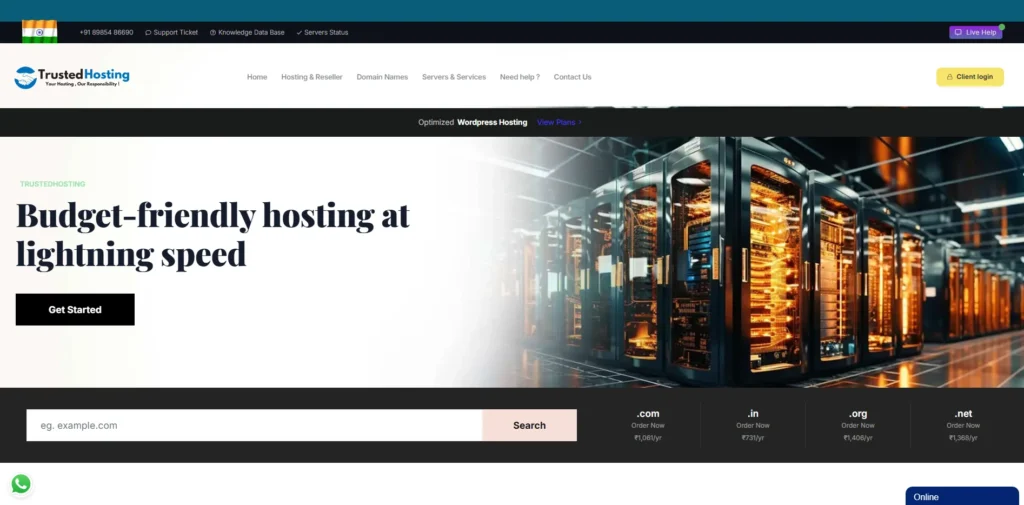Image resolution: width=1024 pixels, height=505 pixels.
Task: Click the domain Search button
Action: (529, 425)
